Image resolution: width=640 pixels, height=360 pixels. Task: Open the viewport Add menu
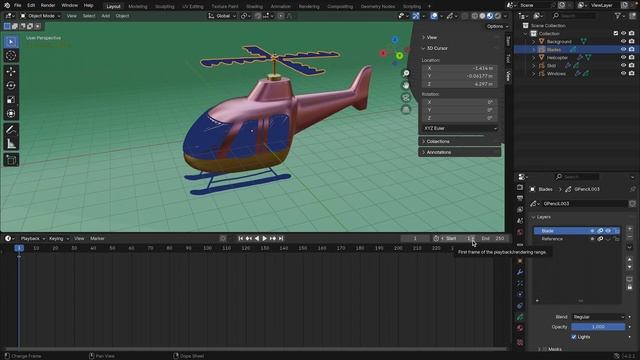[x=105, y=16]
